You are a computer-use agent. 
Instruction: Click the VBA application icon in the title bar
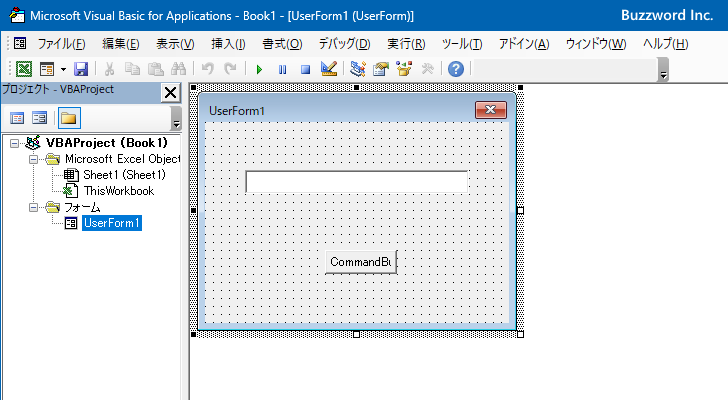17,15
